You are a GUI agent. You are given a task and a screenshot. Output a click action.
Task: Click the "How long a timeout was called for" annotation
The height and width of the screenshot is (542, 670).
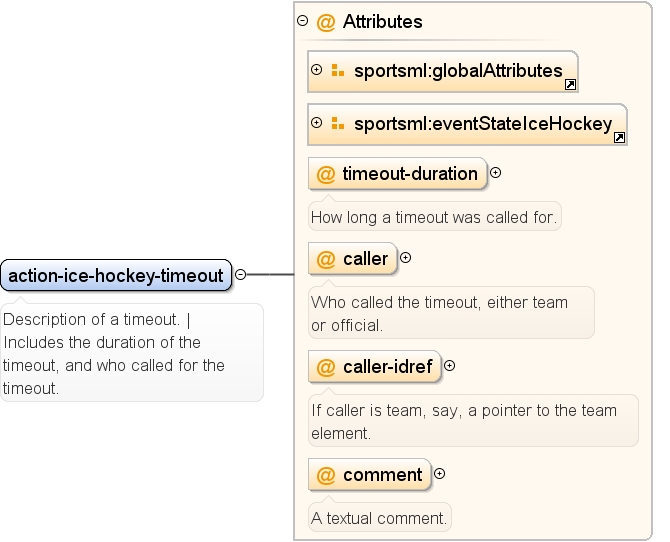click(x=435, y=217)
